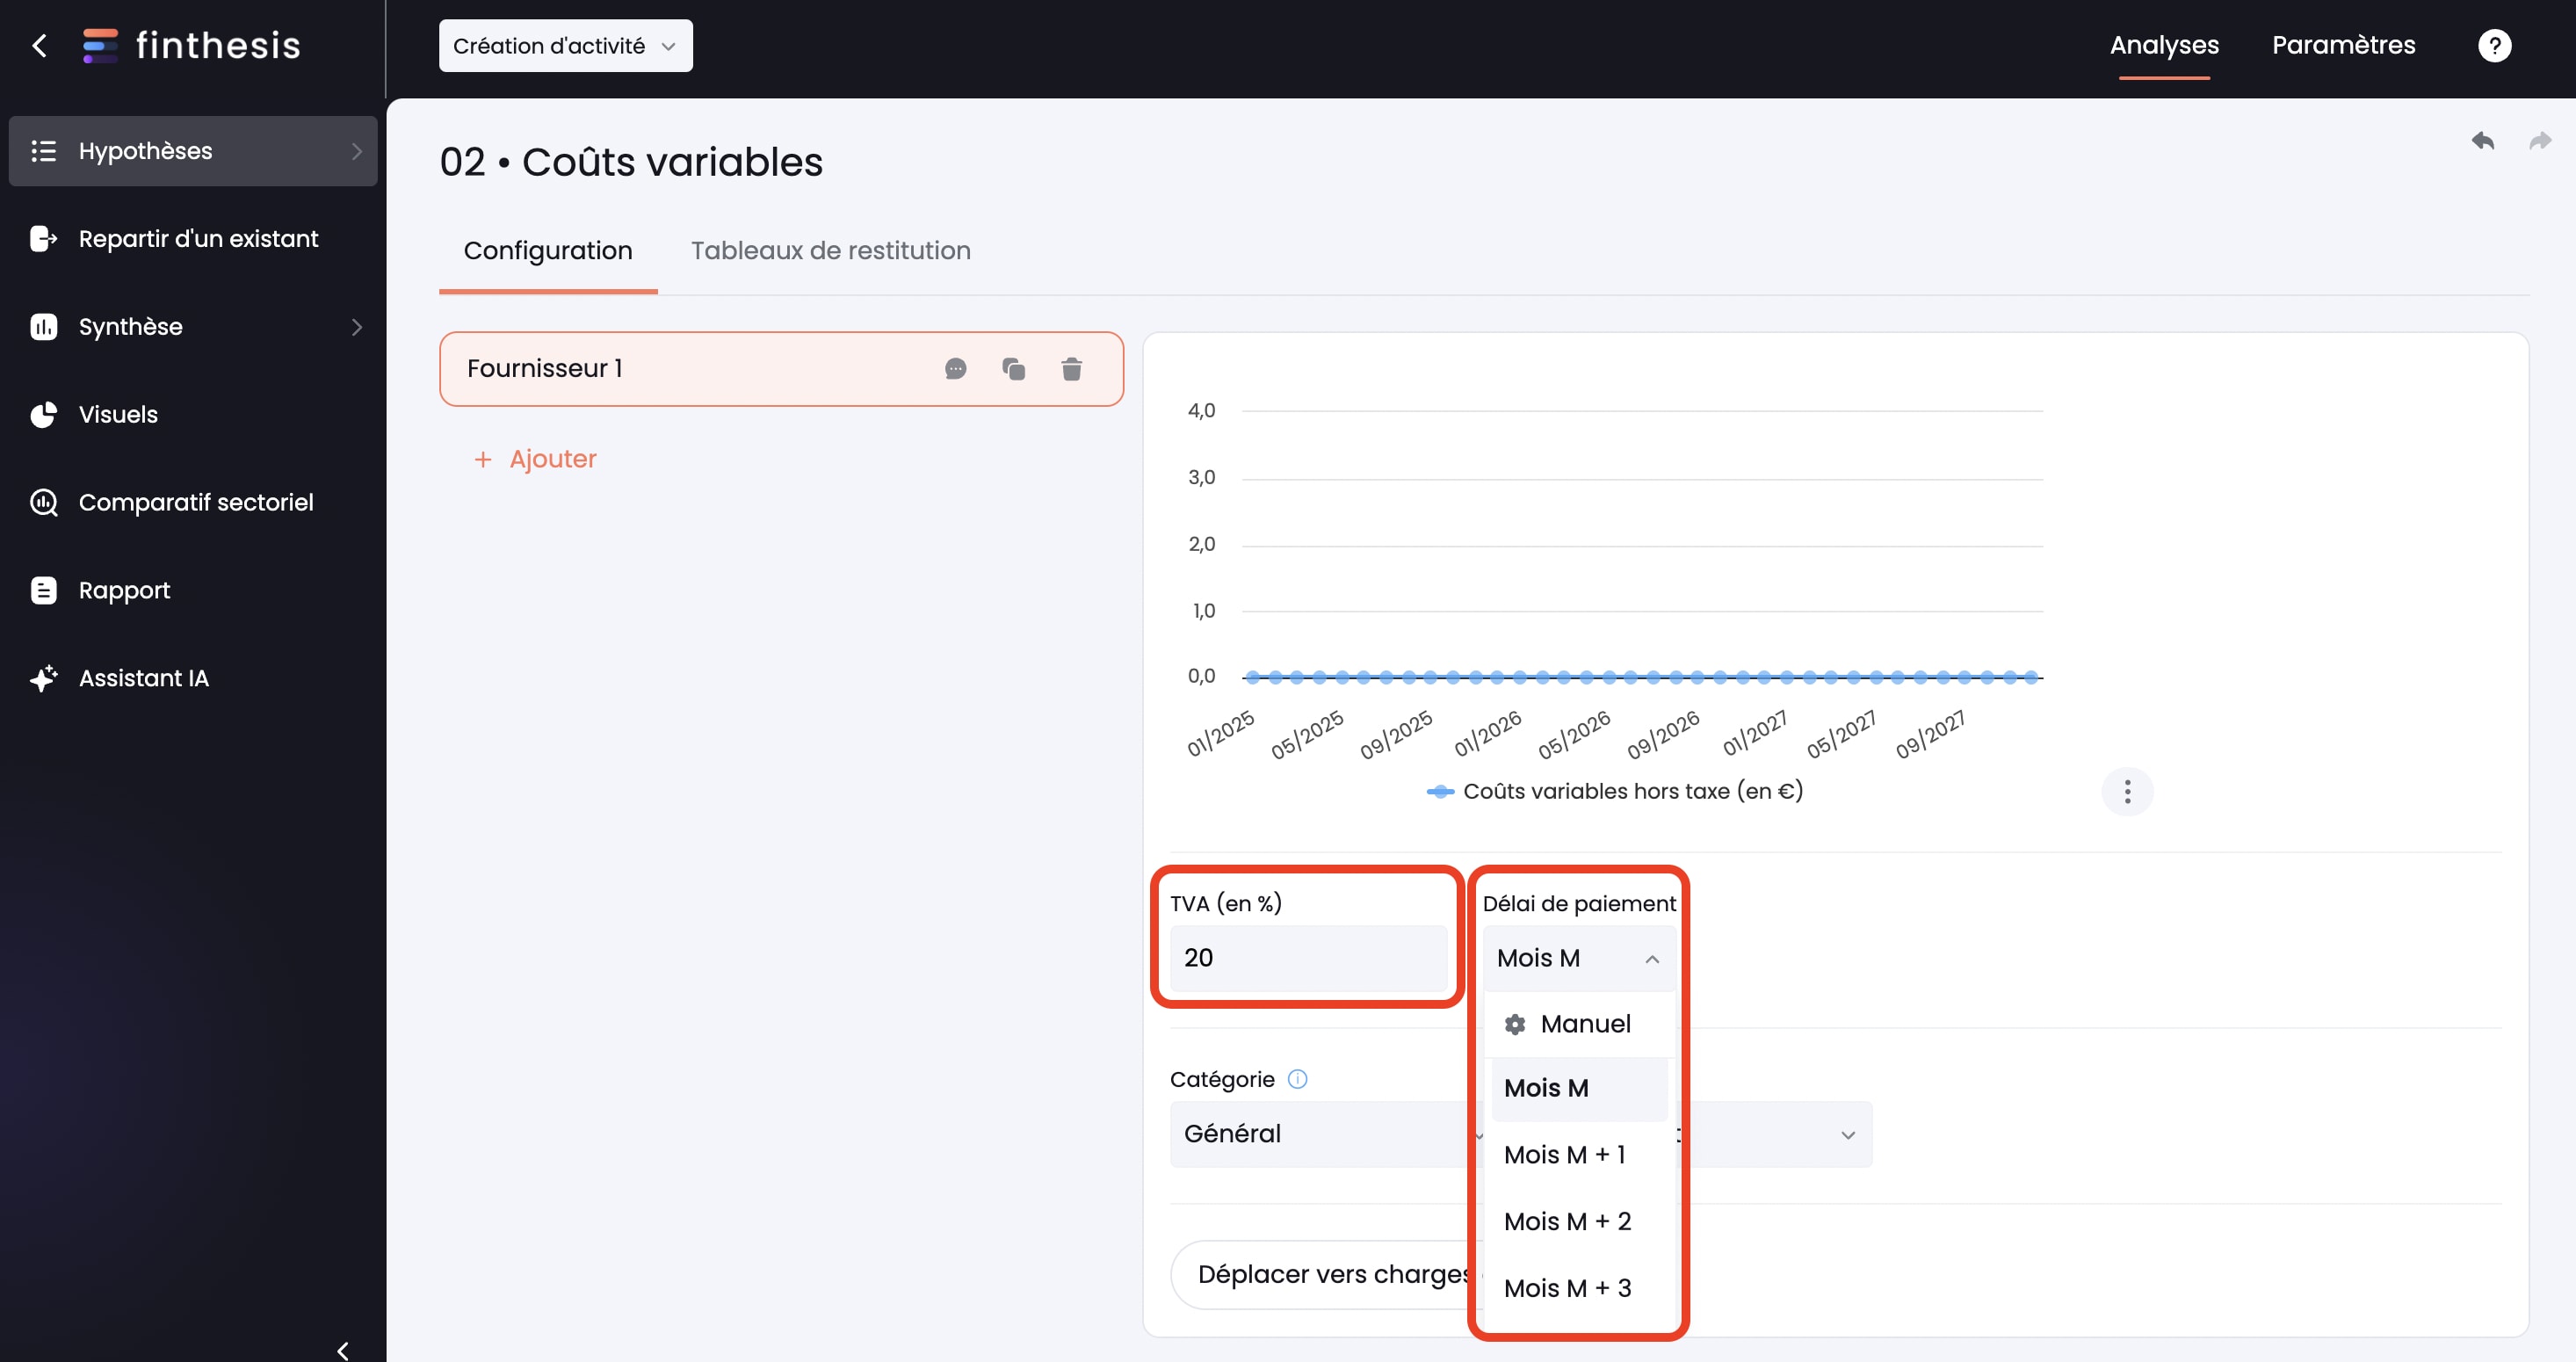The height and width of the screenshot is (1362, 2576).
Task: Click the gear icon next to Manuel
Action: (x=1515, y=1024)
